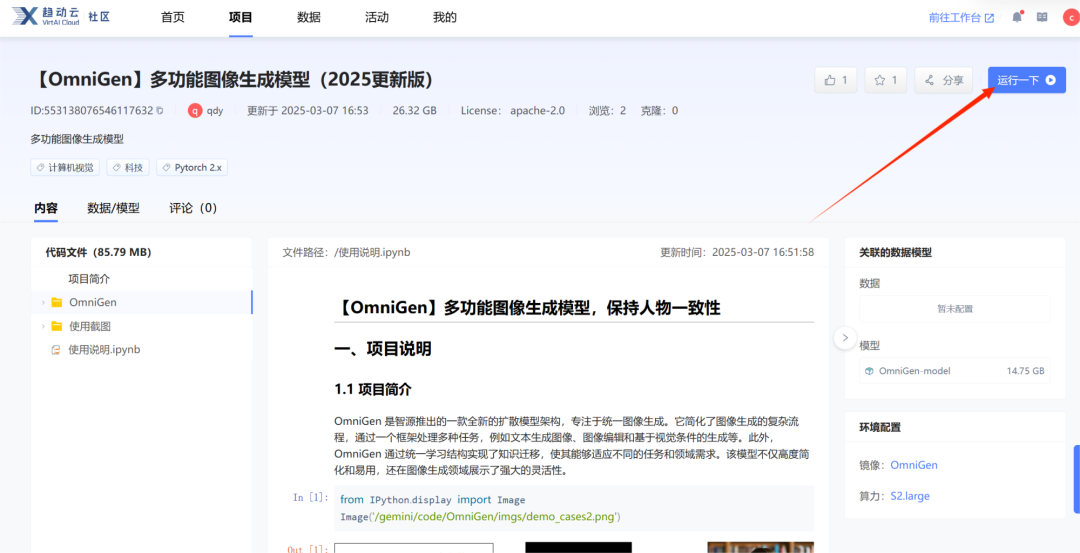Select the OmniGen folder in file tree
The height and width of the screenshot is (553, 1080).
pos(142,302)
